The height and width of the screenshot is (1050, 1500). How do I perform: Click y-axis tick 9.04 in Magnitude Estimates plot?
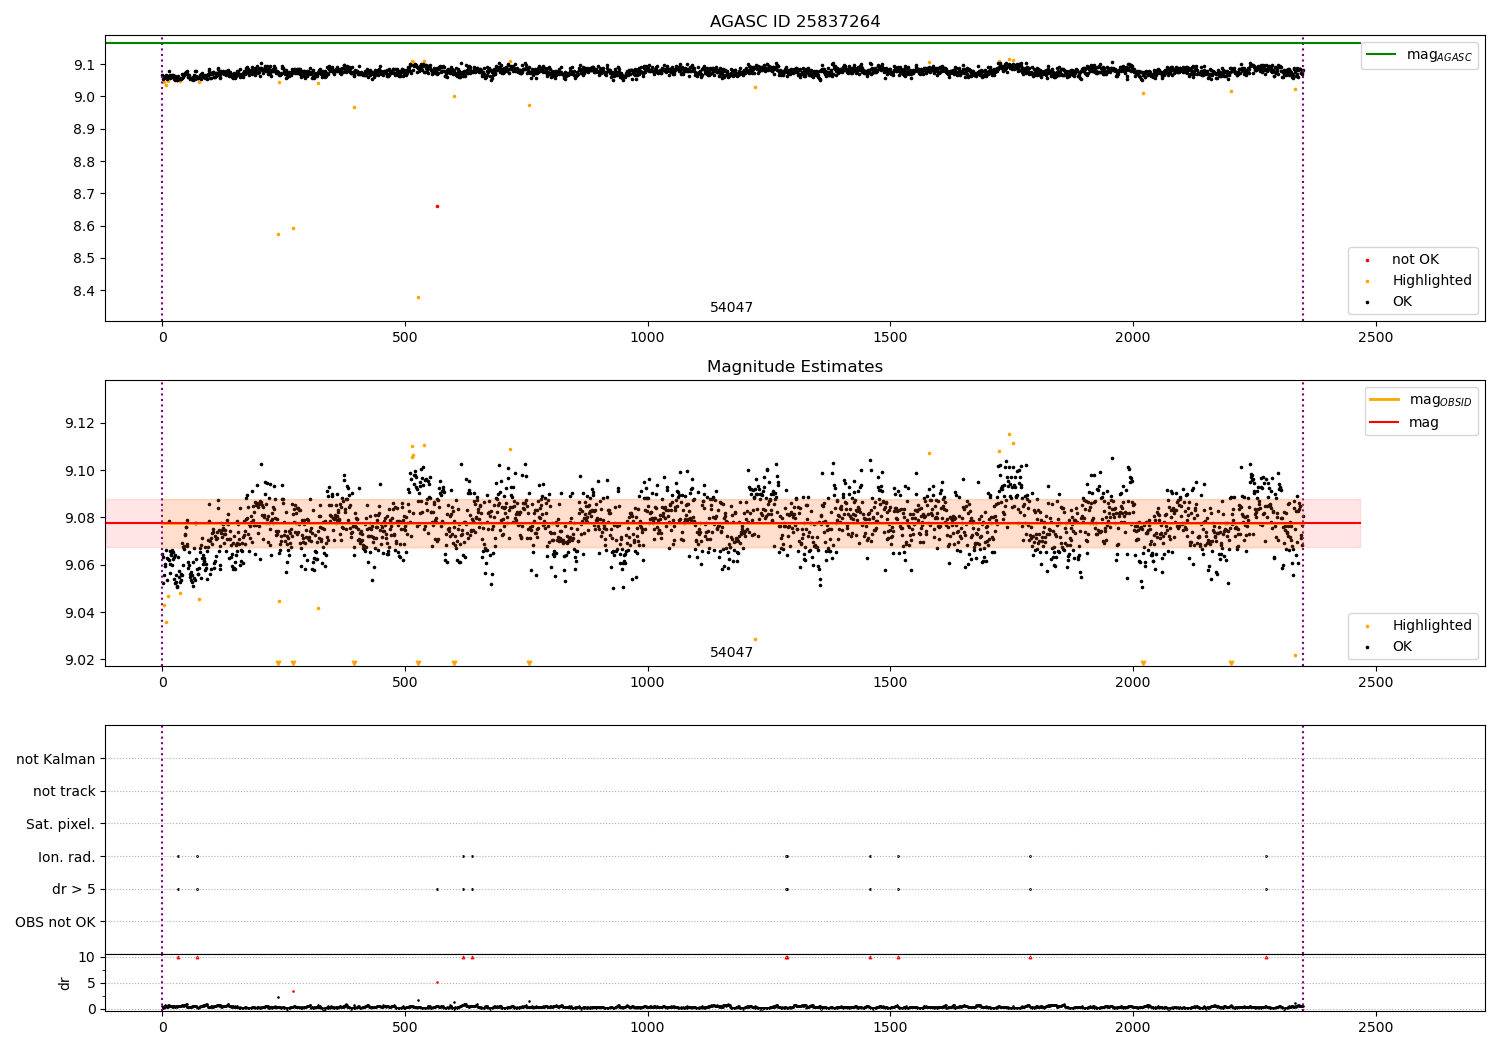coord(79,613)
